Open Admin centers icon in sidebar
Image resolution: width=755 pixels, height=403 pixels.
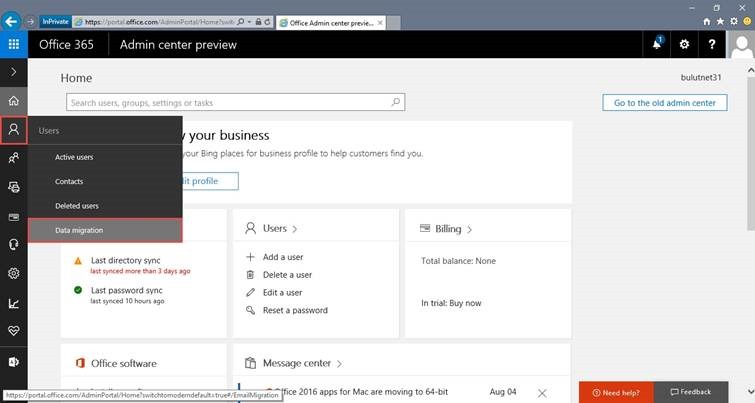pos(13,362)
